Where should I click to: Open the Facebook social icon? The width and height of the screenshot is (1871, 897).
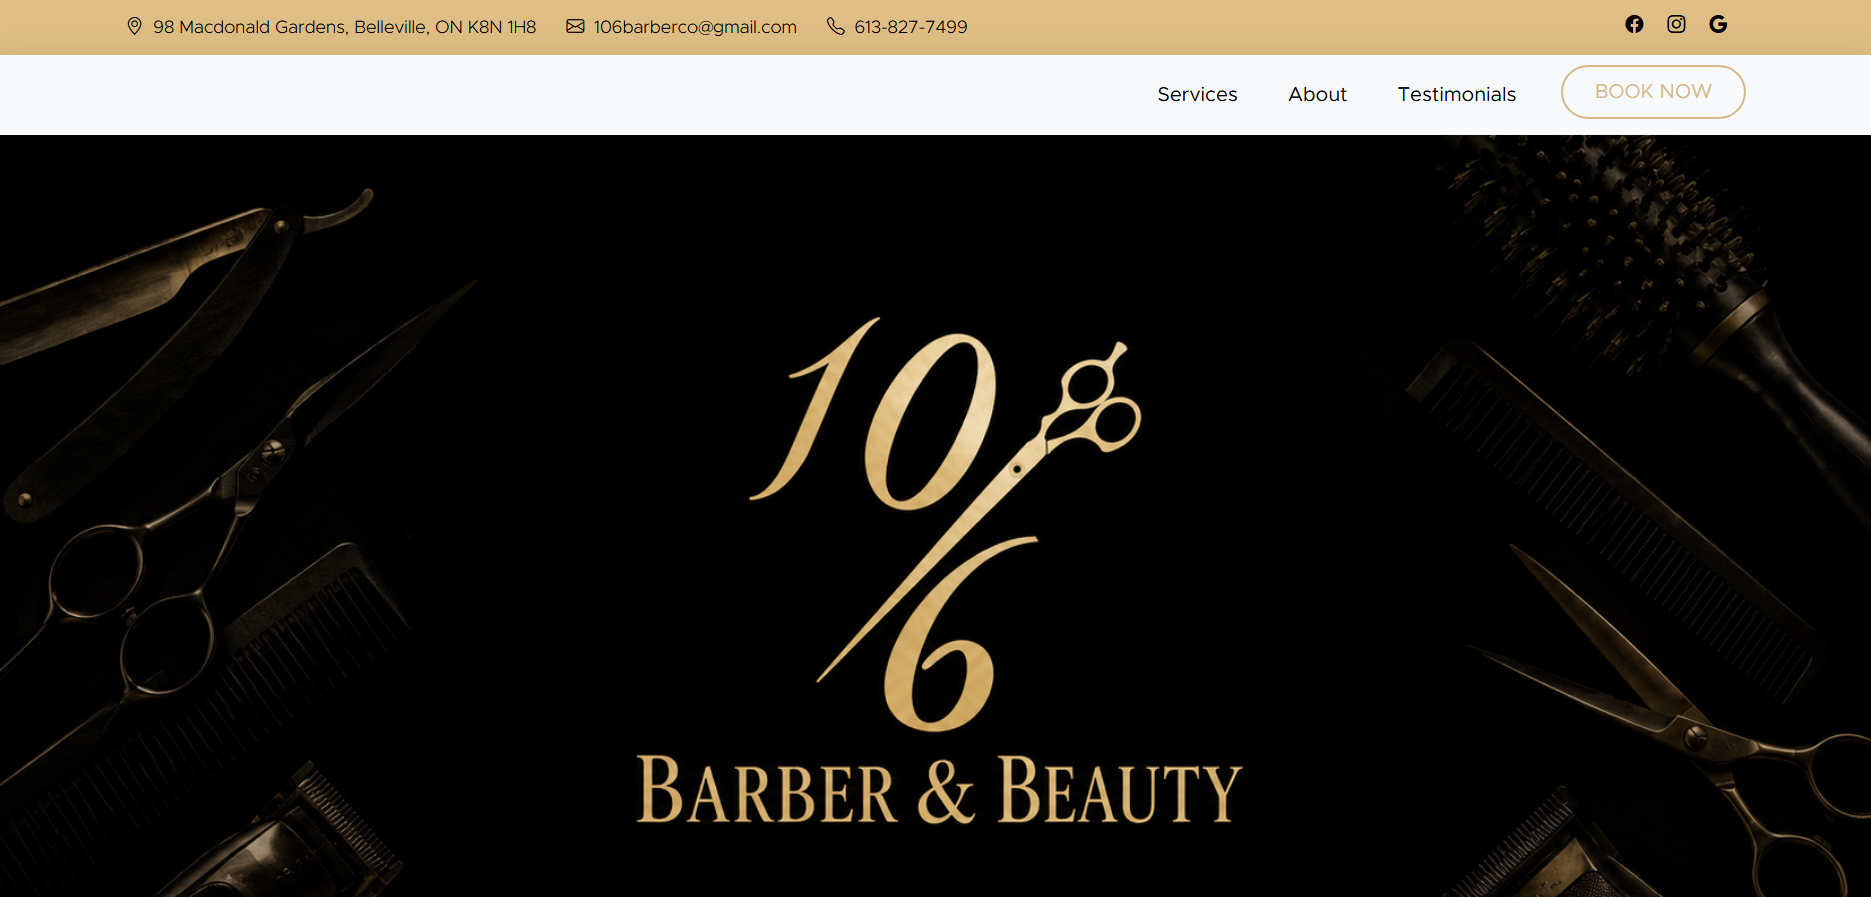[1634, 24]
